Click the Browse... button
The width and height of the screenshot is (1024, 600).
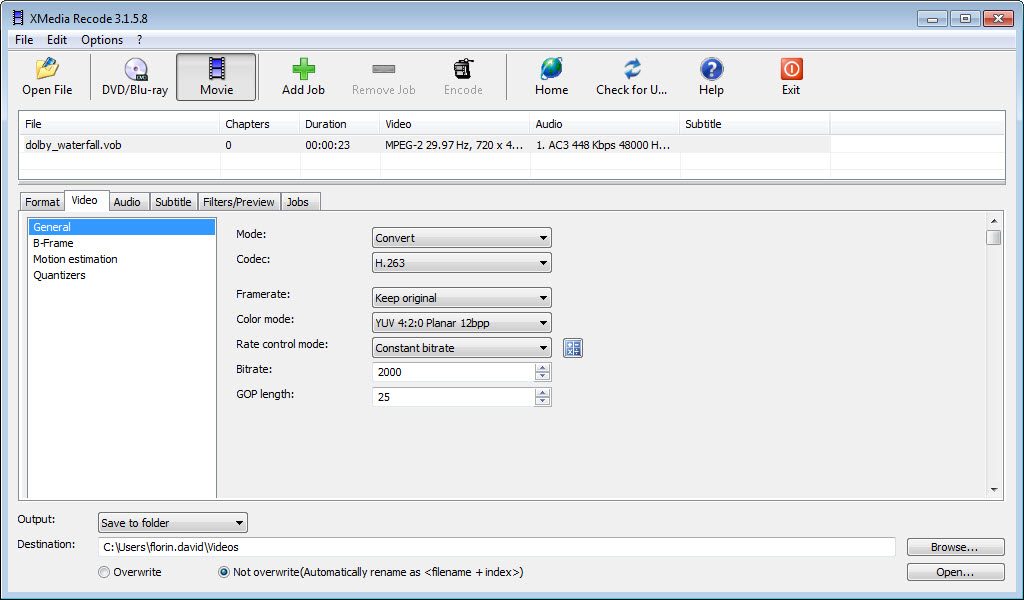(955, 547)
